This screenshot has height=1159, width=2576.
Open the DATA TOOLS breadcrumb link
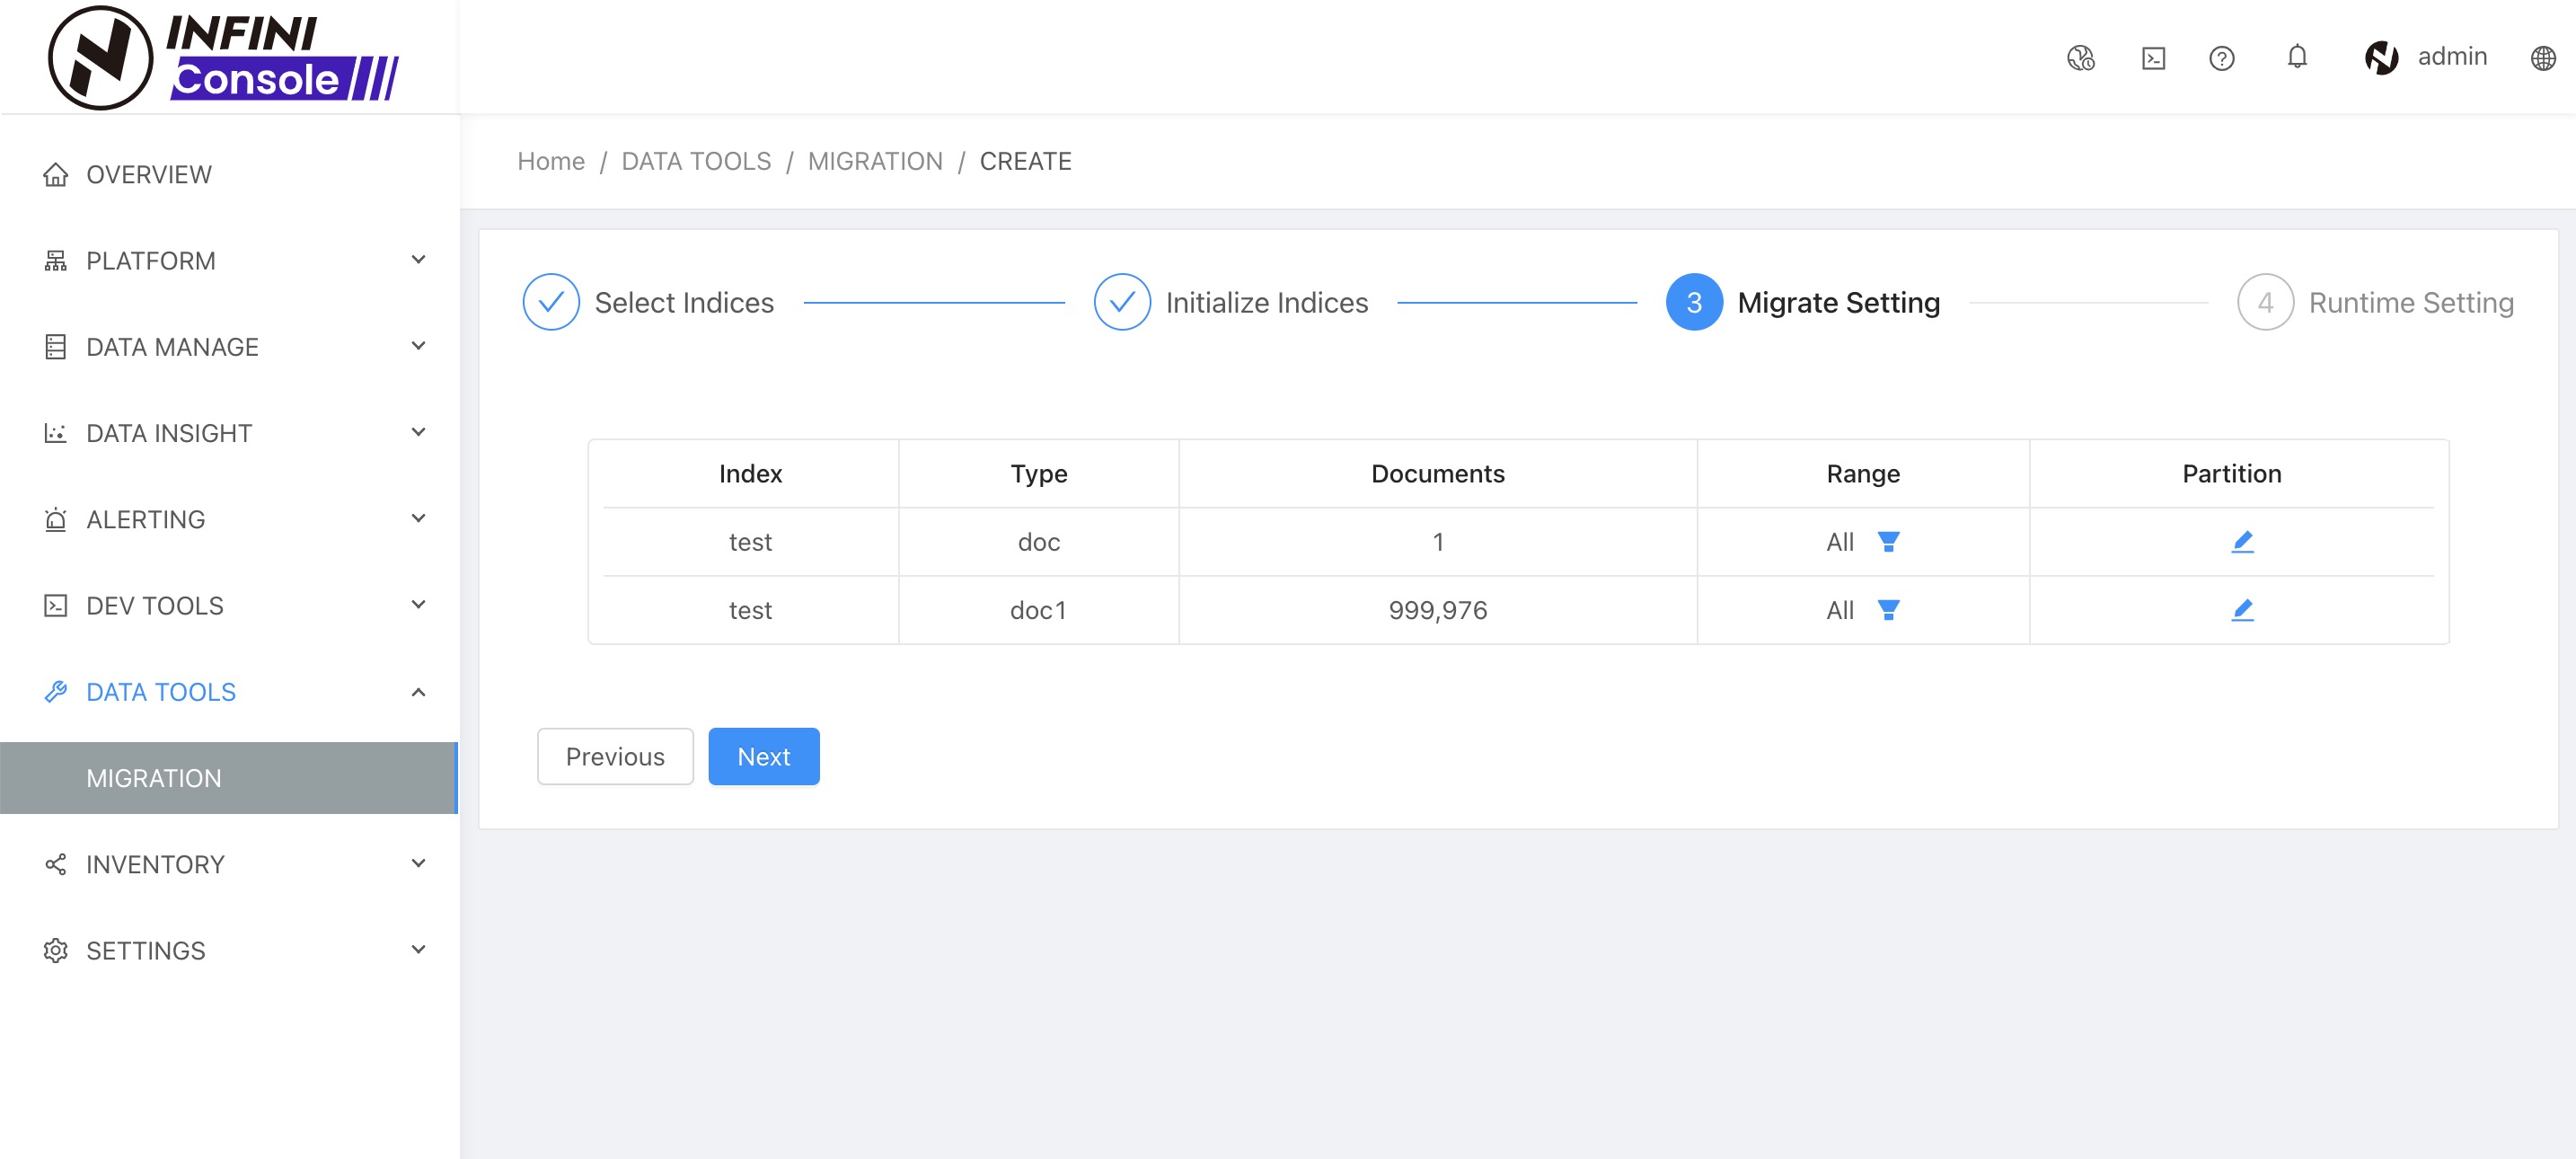(x=695, y=161)
